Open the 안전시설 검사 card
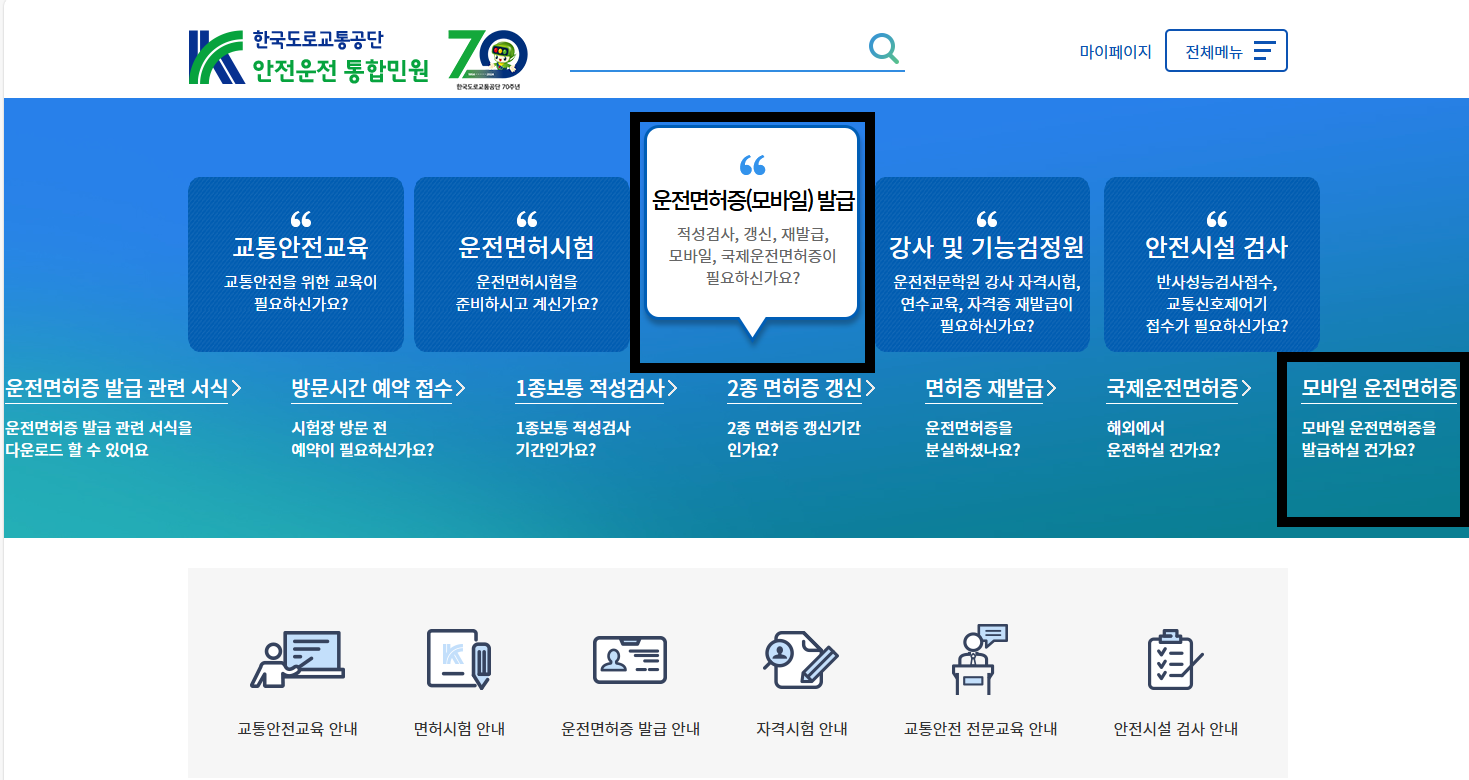 (1212, 265)
